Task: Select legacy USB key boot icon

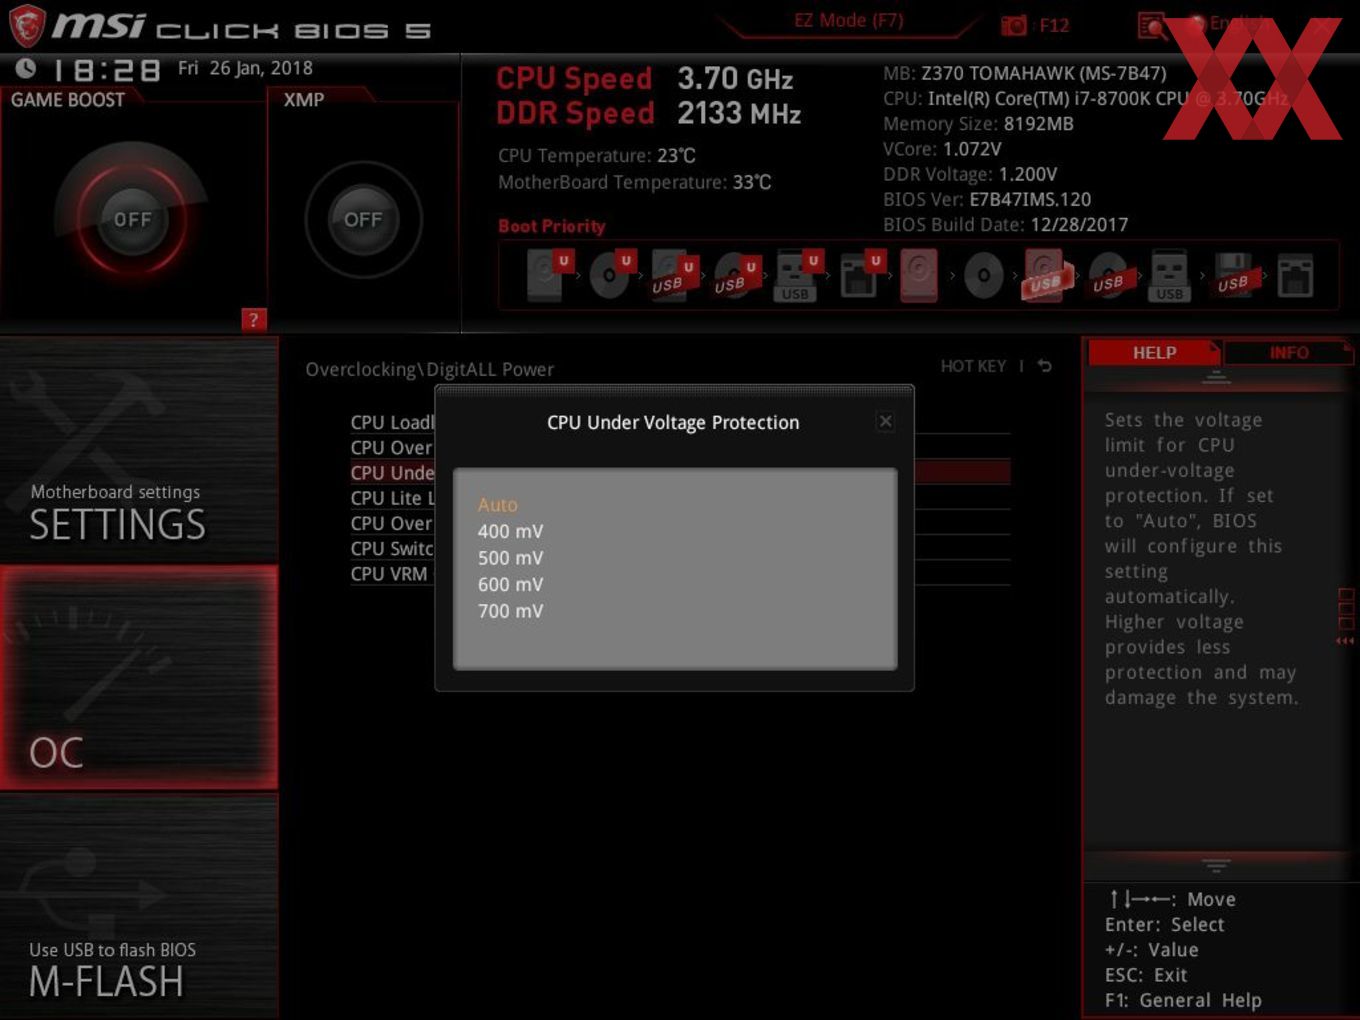Action: tap(1170, 275)
